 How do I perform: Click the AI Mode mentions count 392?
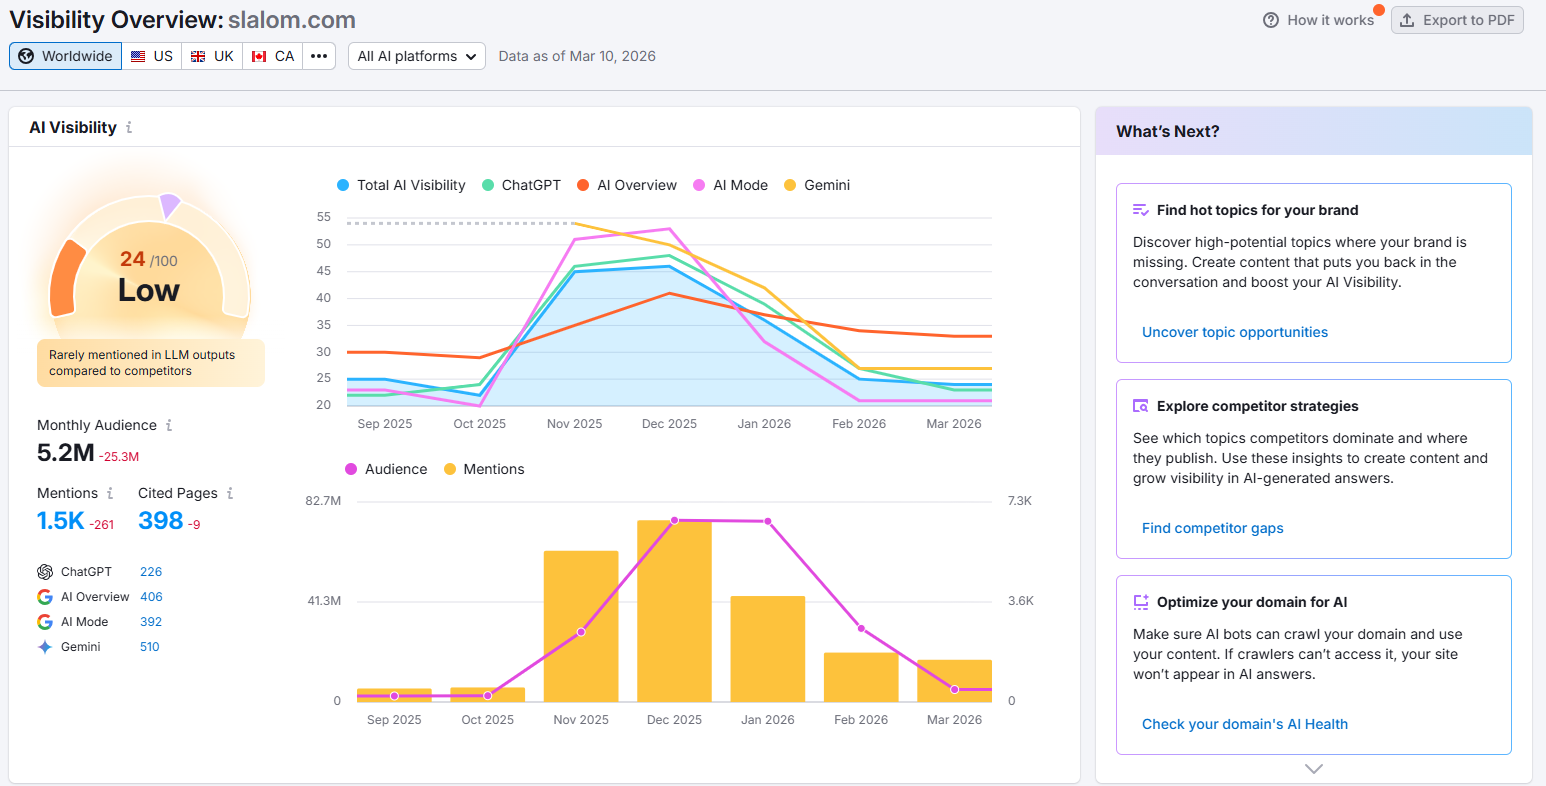151,622
